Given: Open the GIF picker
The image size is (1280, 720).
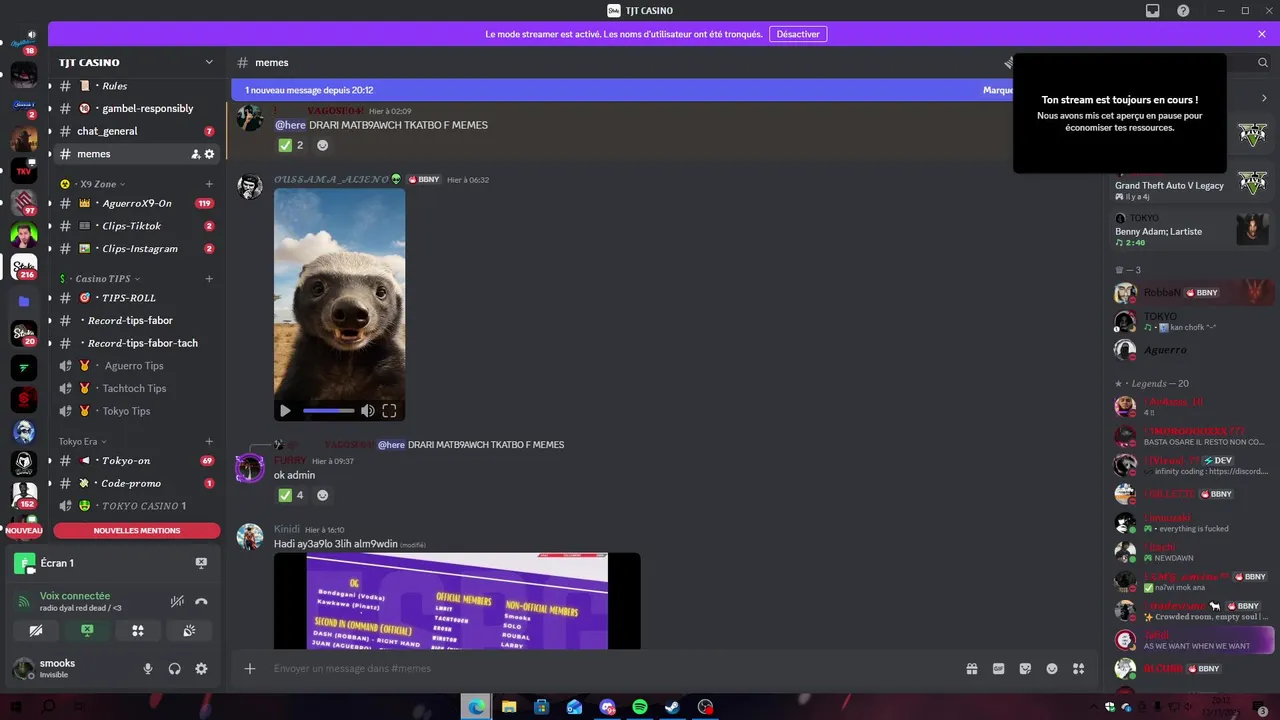Looking at the screenshot, I should click(x=998, y=669).
